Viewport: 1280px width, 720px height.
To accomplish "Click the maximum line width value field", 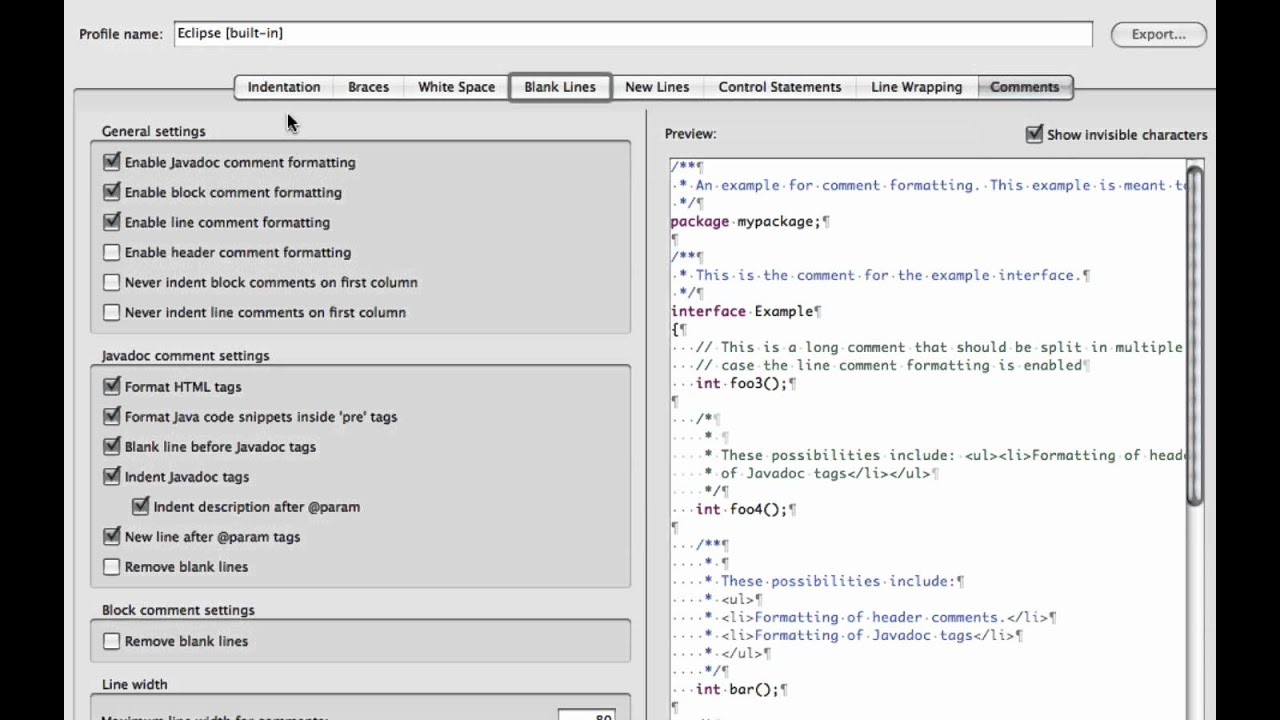I will click(x=586, y=715).
